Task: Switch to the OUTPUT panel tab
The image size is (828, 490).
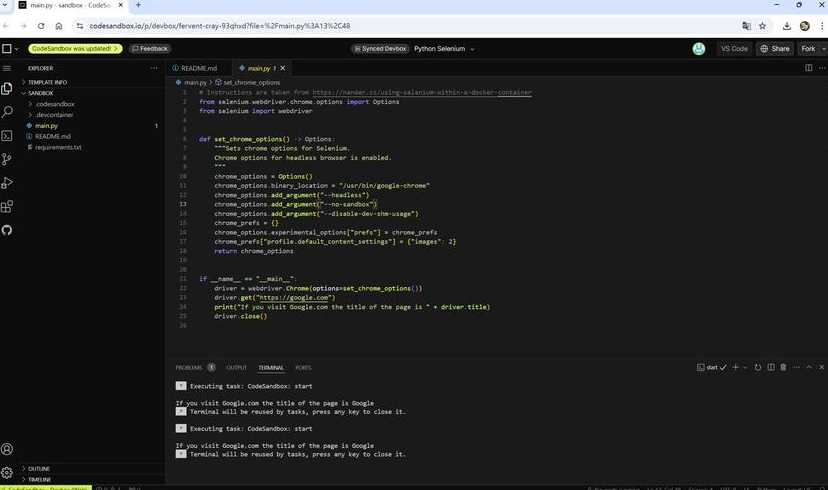Action: [236, 368]
